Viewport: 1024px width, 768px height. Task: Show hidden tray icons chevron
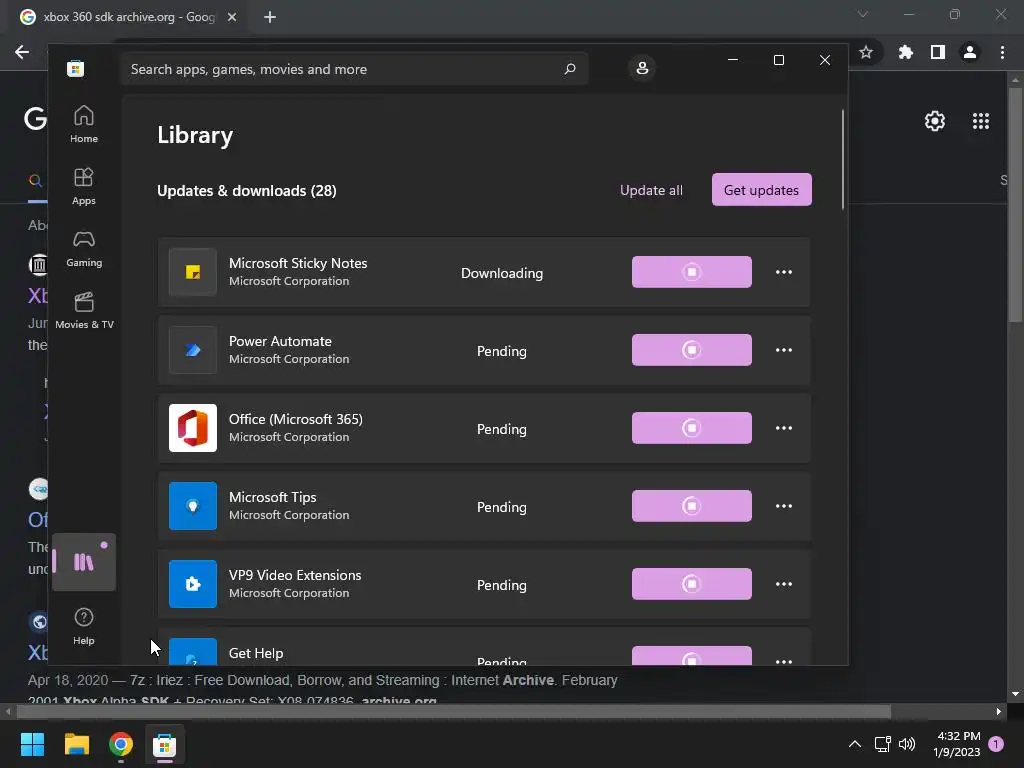[x=854, y=744]
